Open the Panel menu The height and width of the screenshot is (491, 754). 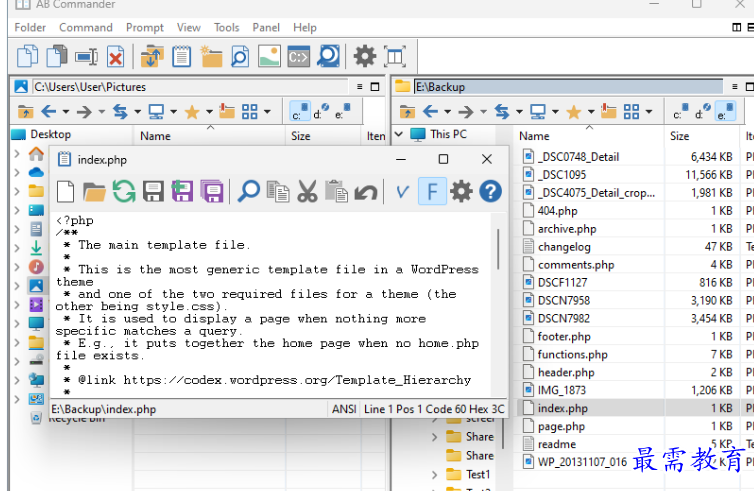pyautogui.click(x=266, y=27)
